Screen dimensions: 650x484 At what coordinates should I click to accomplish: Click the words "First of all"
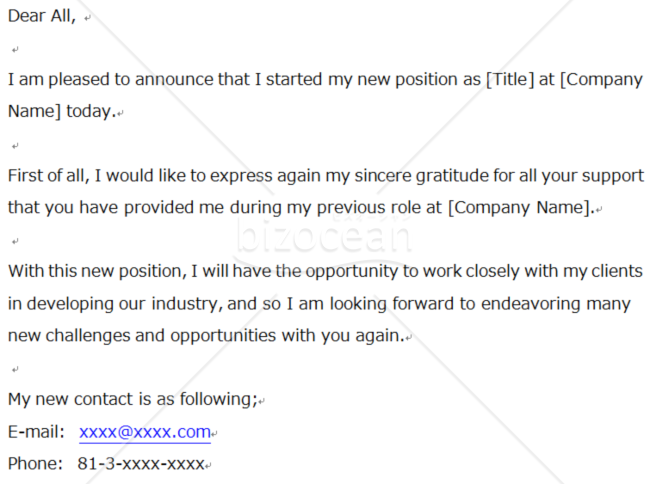click(50, 176)
